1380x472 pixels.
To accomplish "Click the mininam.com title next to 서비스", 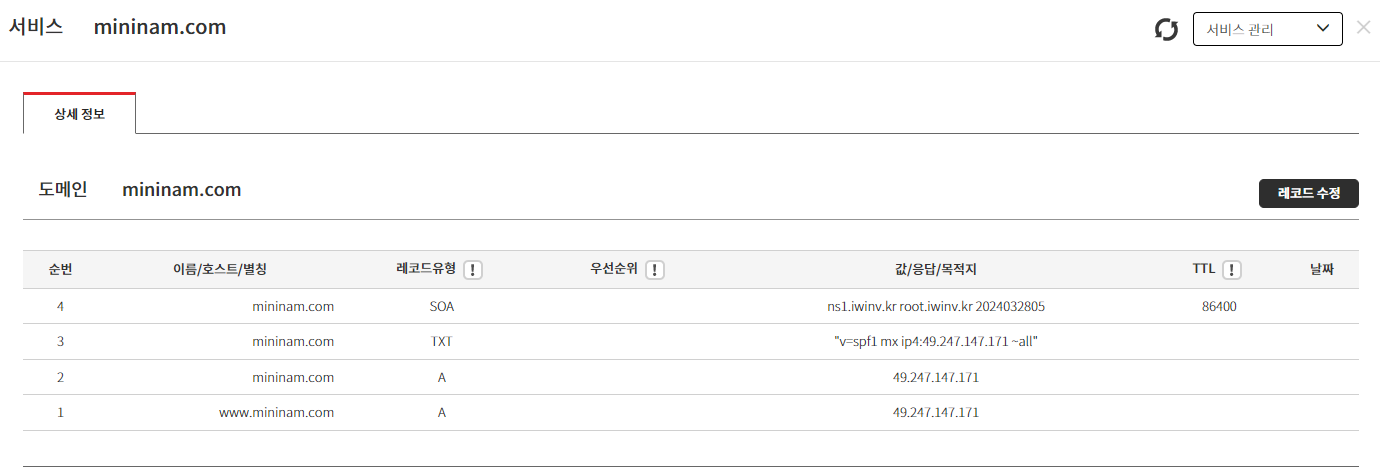I will [160, 28].
